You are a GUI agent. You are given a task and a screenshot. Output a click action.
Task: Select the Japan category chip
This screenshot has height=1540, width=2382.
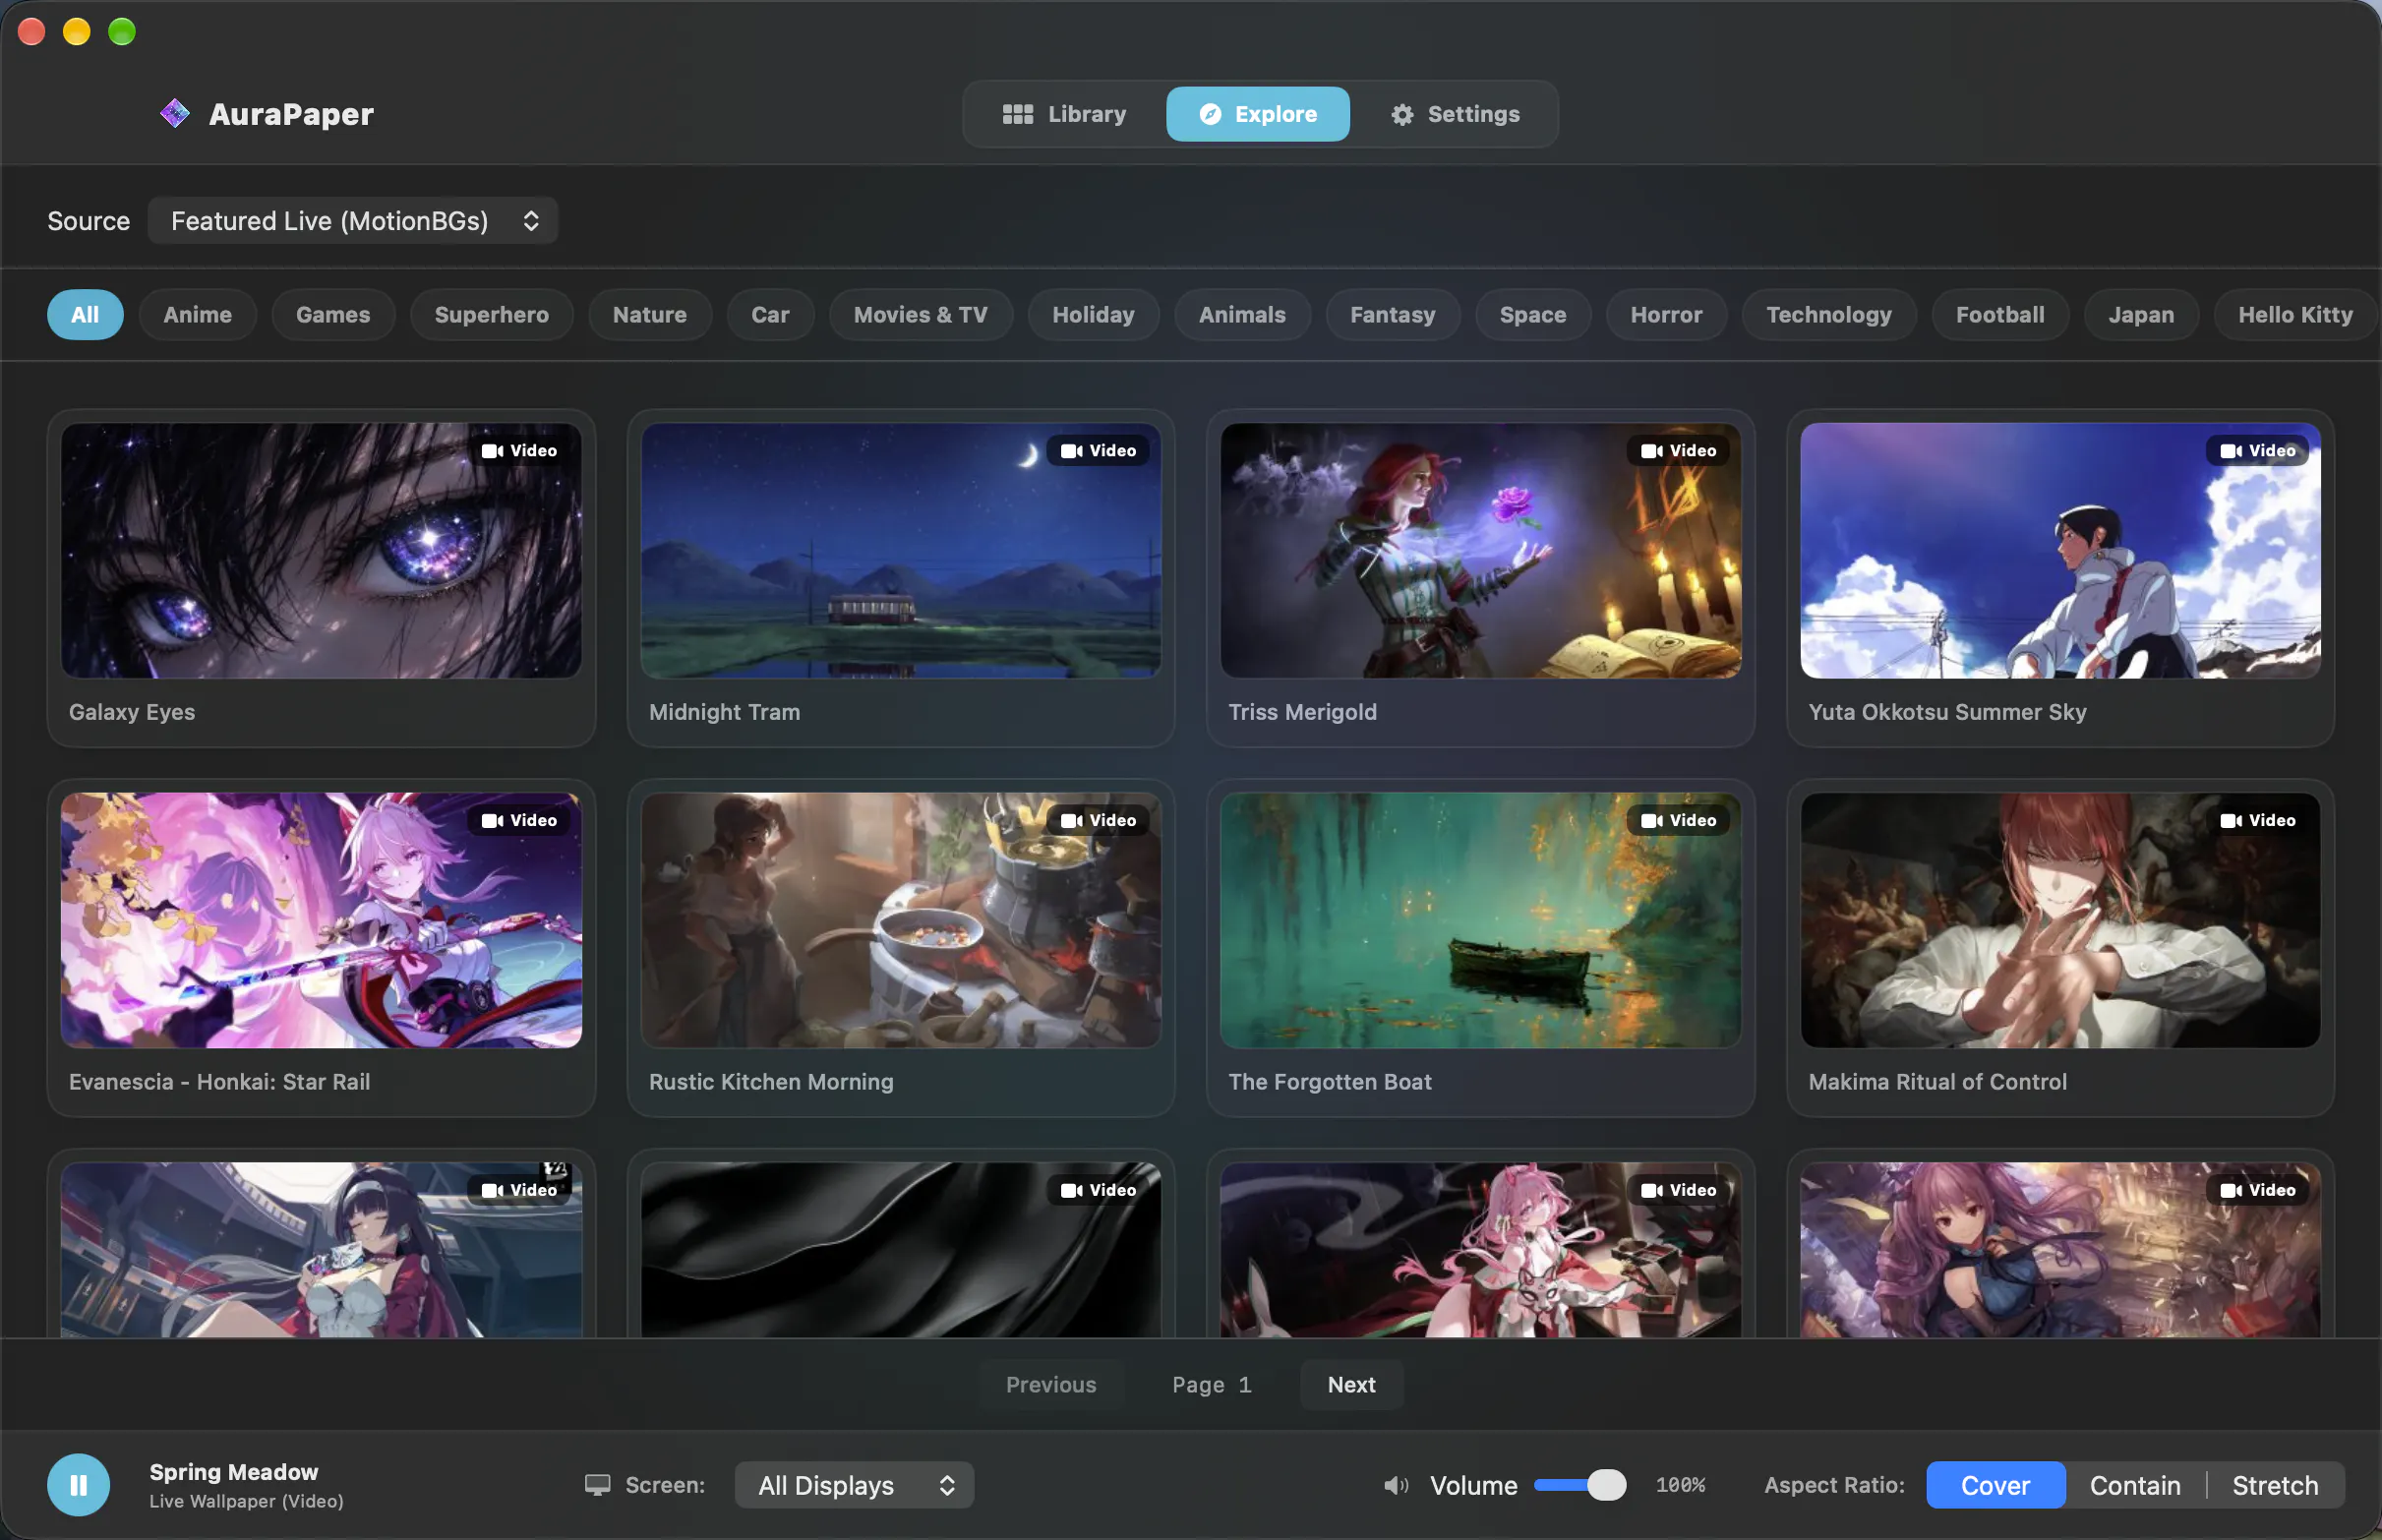point(2141,315)
